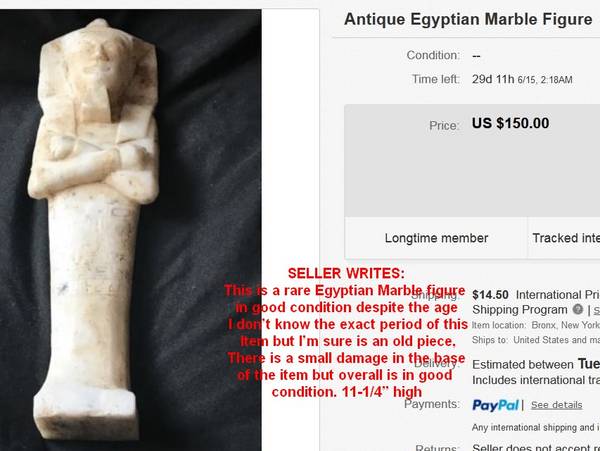Click the 29d 11h time left value
The height and width of the screenshot is (451, 600).
coord(493,79)
